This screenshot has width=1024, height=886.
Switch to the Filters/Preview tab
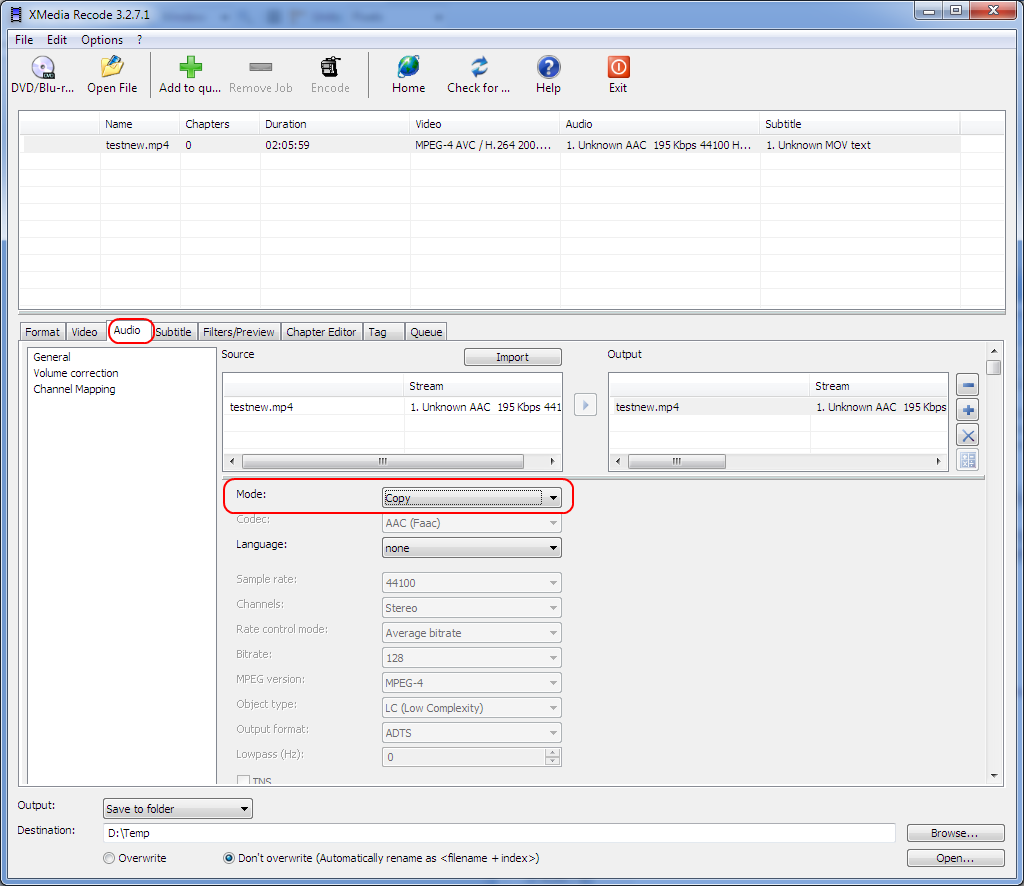click(238, 332)
